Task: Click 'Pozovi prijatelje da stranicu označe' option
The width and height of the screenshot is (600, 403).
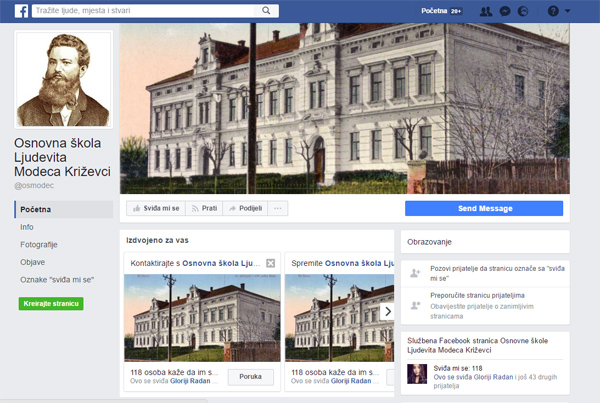Action: tap(497, 273)
